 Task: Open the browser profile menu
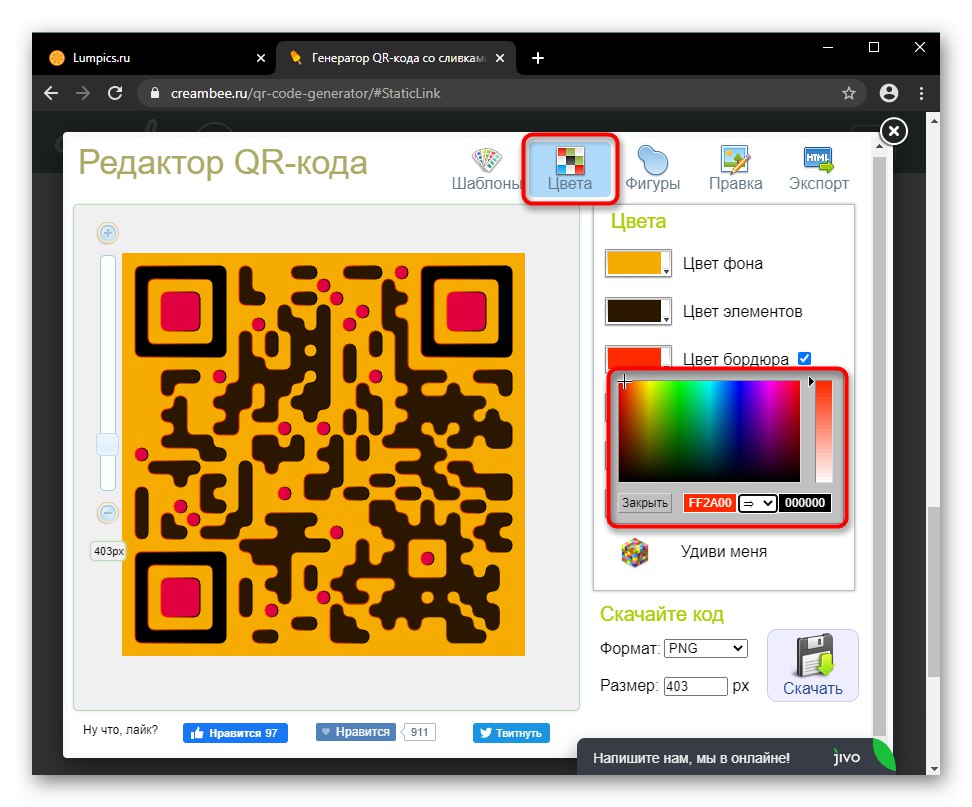pyautogui.click(x=889, y=93)
